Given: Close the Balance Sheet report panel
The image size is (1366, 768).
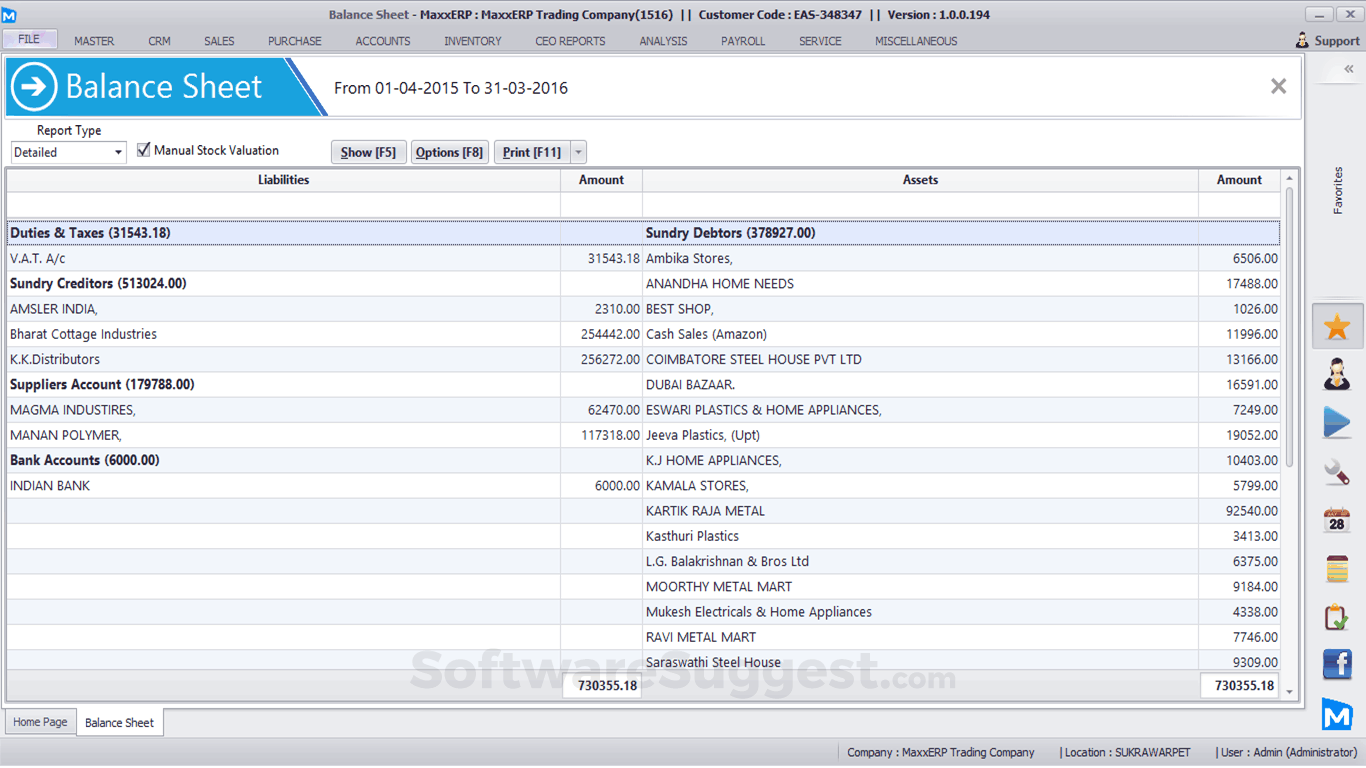Looking at the screenshot, I should [1278, 87].
